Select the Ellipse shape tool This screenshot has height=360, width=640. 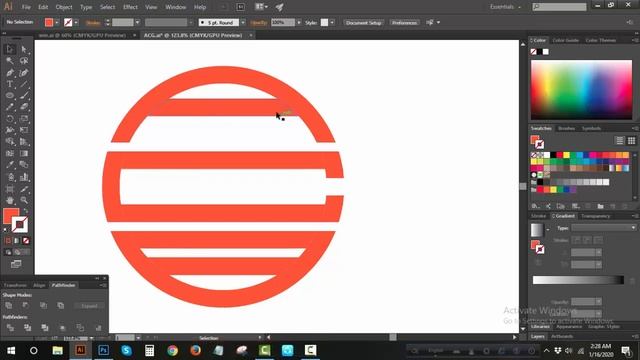coord(10,96)
